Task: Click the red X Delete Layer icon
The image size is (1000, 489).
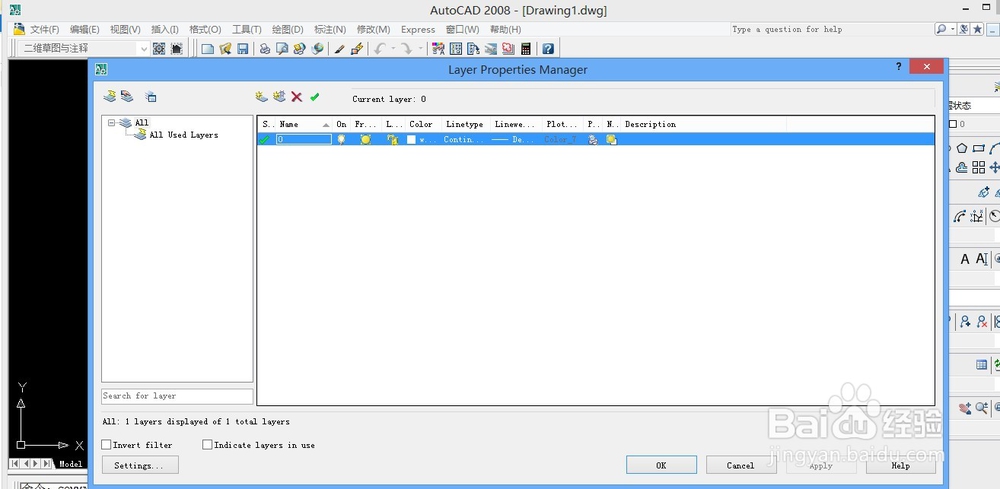Action: (x=297, y=96)
